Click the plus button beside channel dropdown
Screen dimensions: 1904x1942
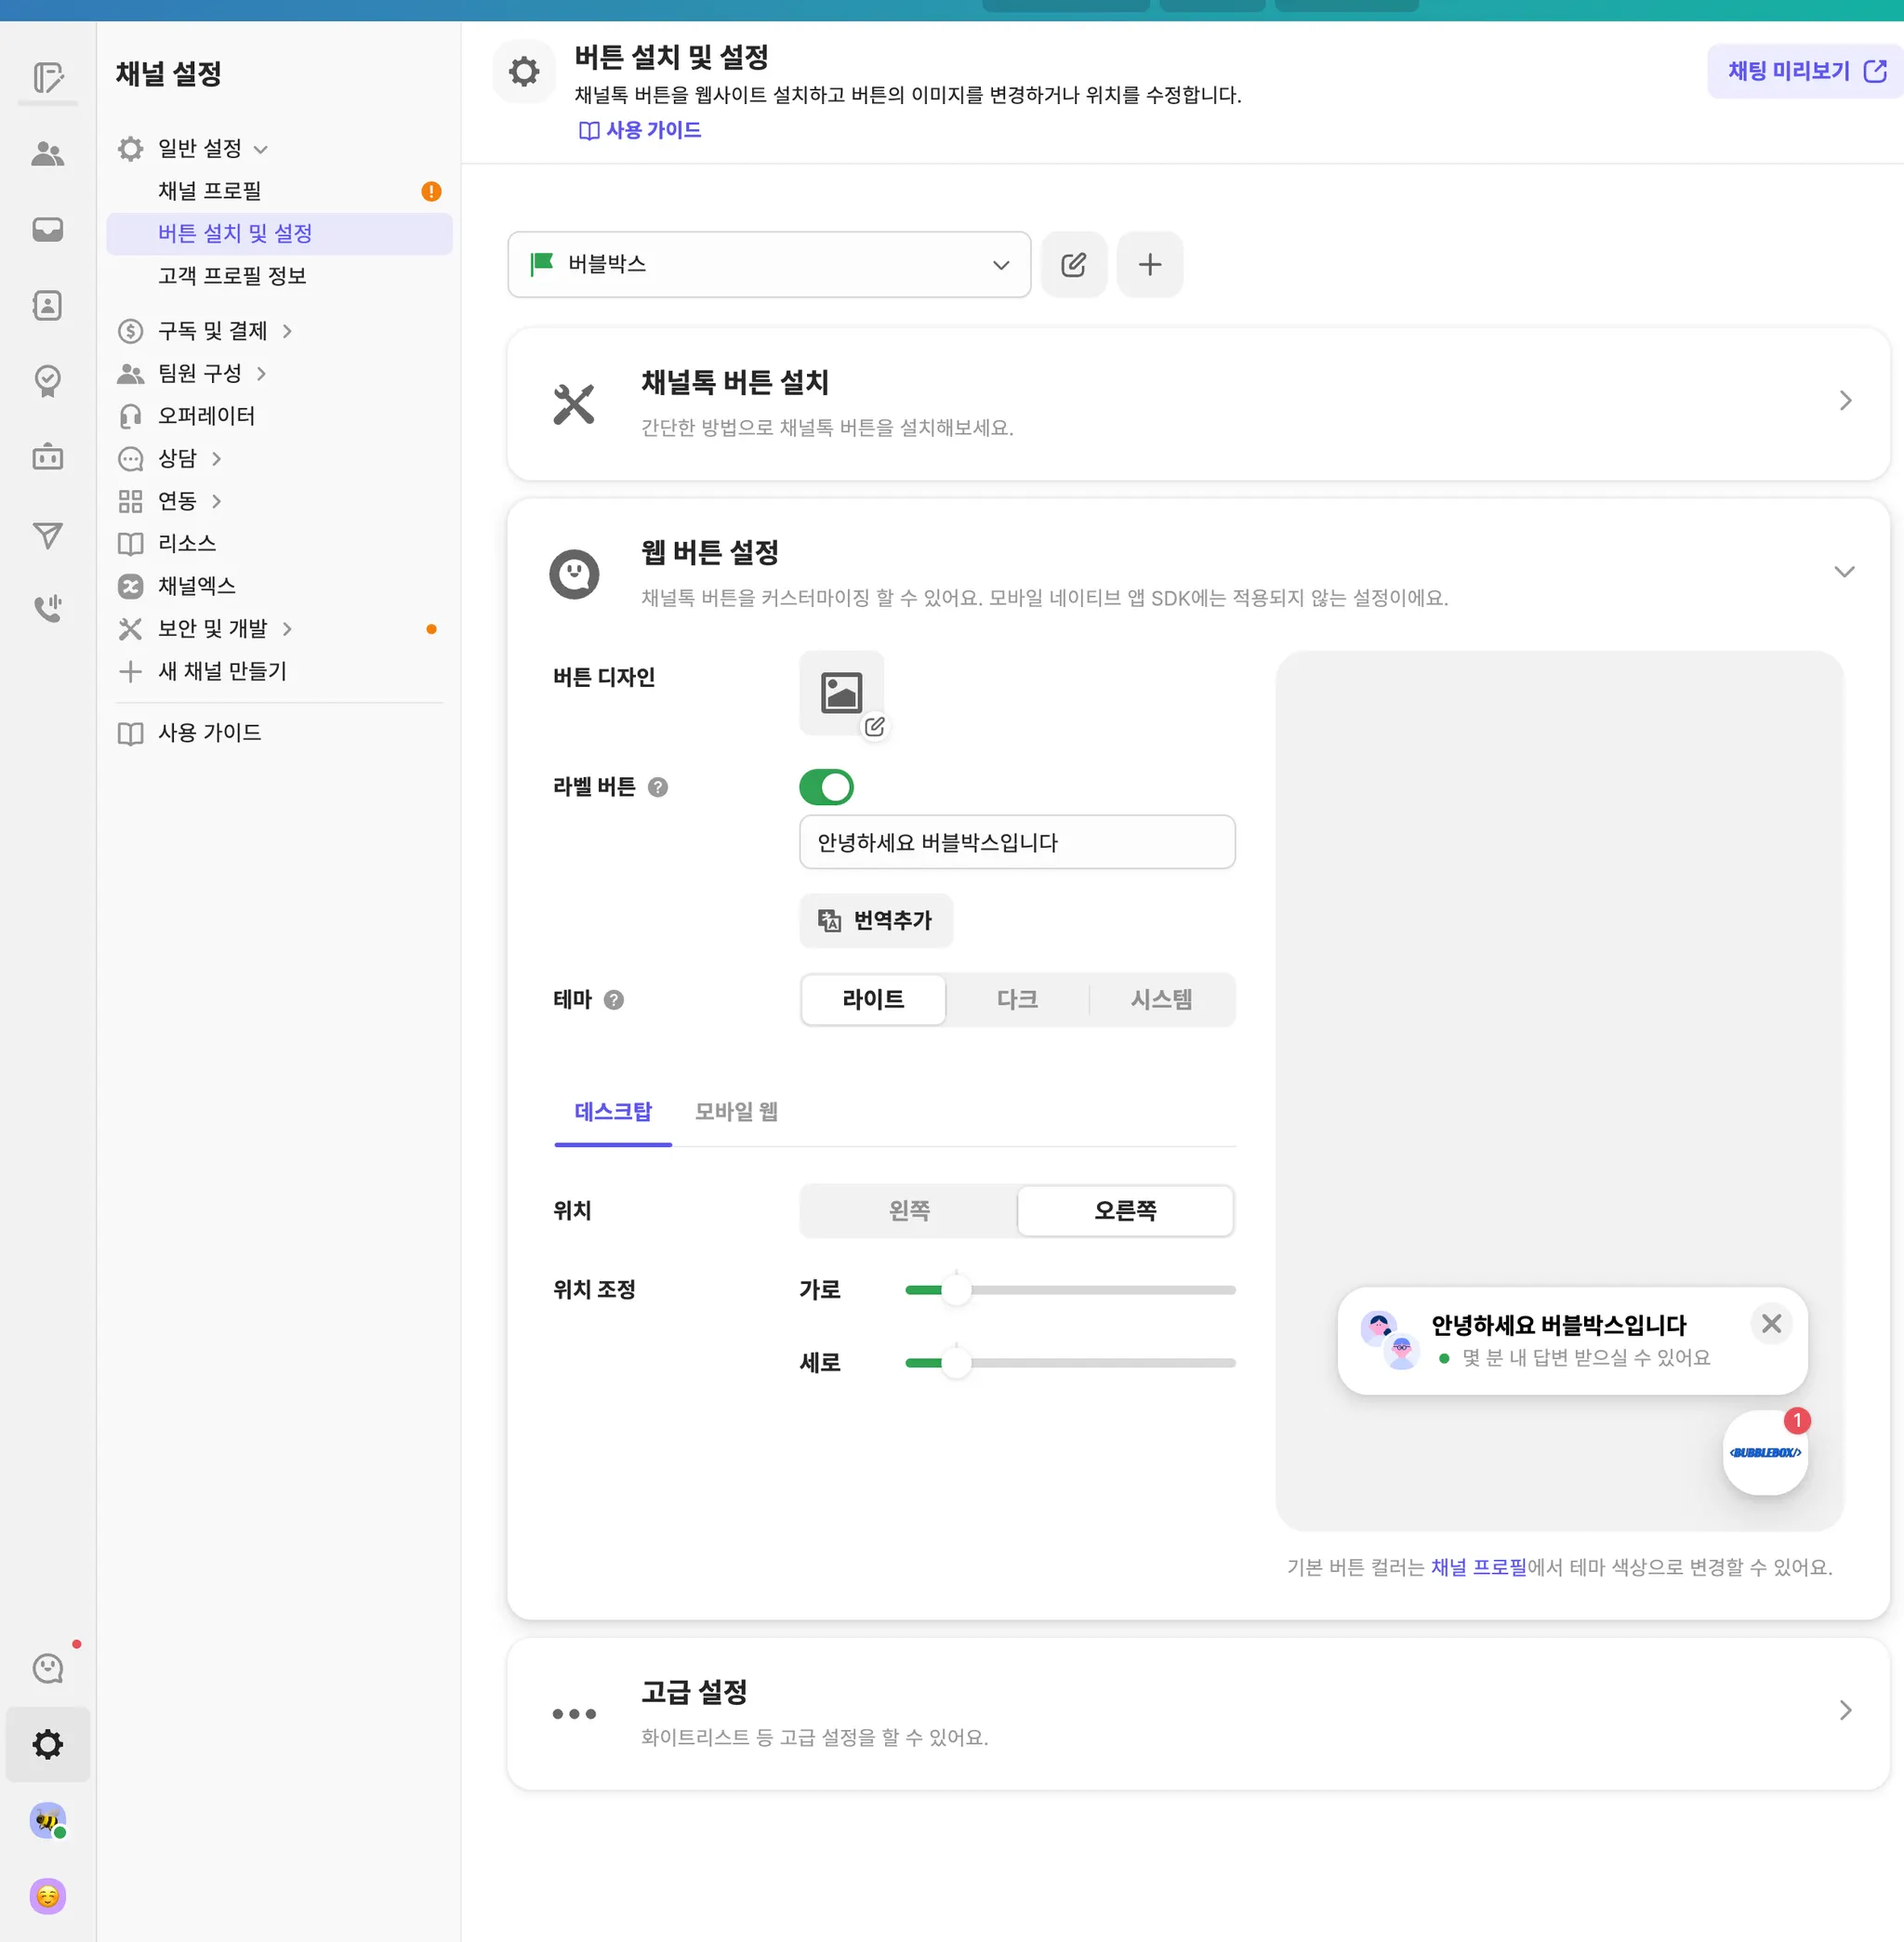1149,264
